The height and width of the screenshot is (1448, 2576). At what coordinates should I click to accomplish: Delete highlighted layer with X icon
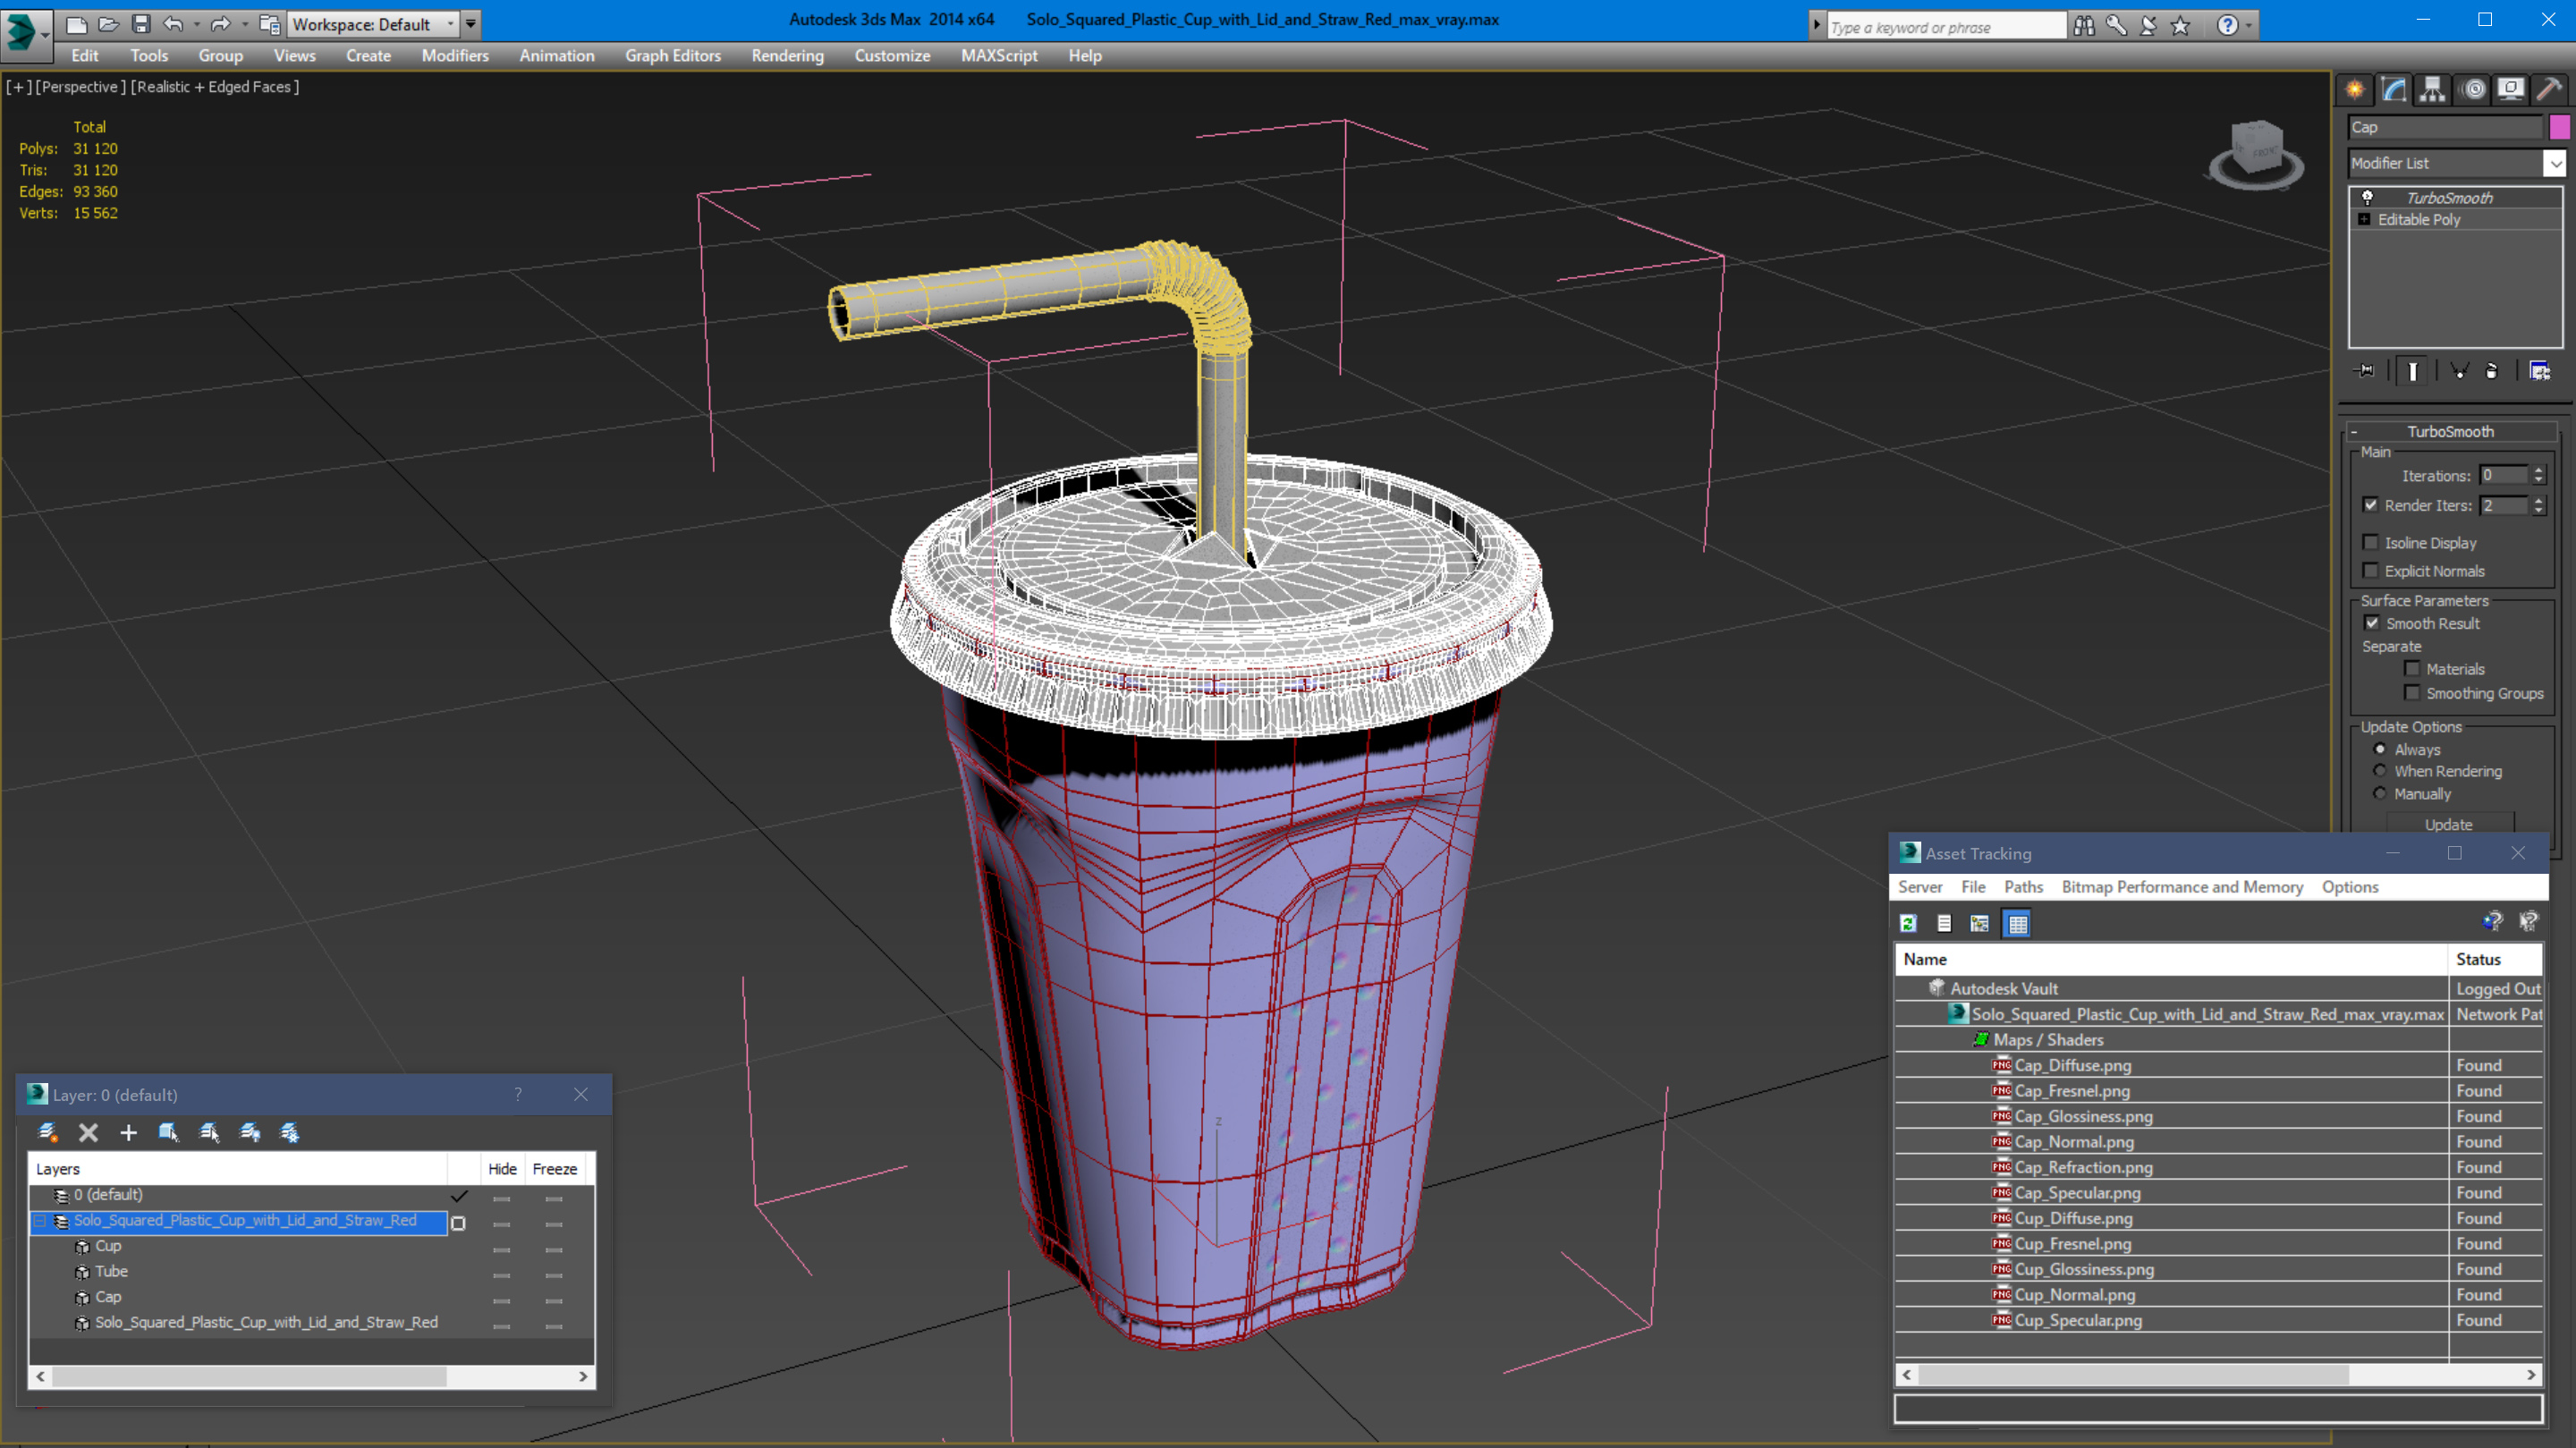pyautogui.click(x=88, y=1132)
